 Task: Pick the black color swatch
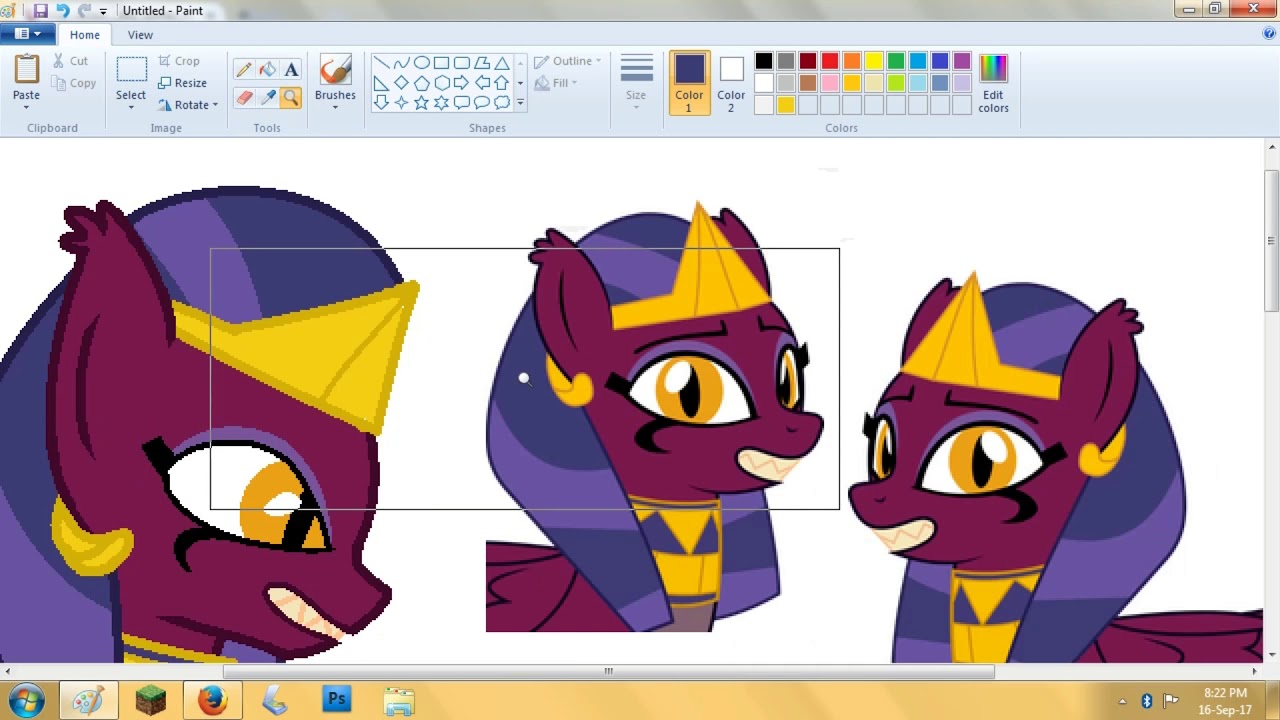(764, 62)
